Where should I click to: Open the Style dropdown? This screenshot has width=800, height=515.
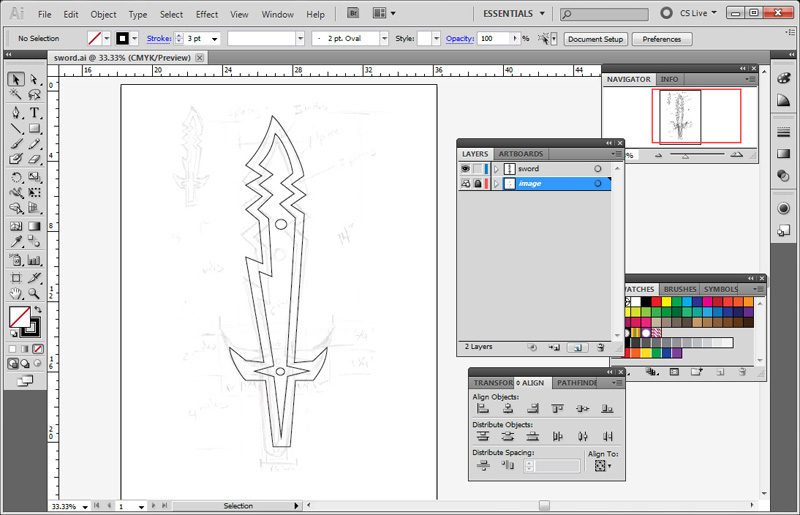pos(436,39)
